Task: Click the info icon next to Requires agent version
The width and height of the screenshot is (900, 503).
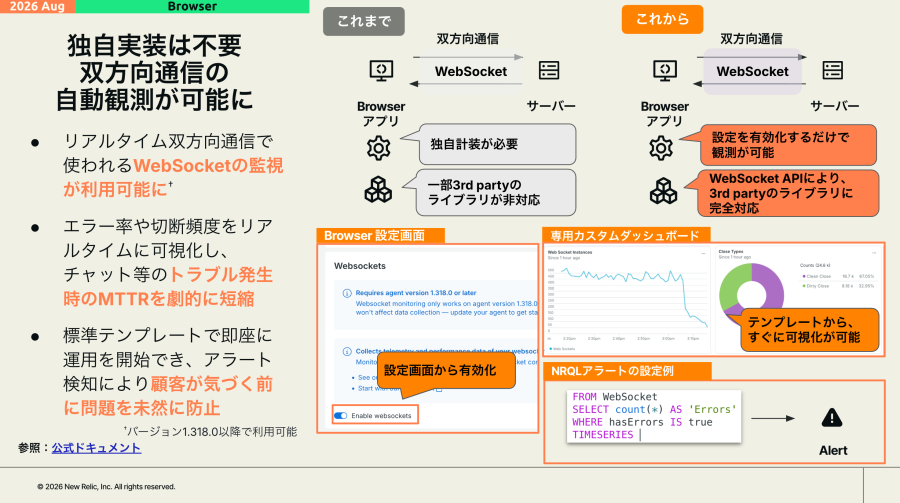Action: point(347,293)
